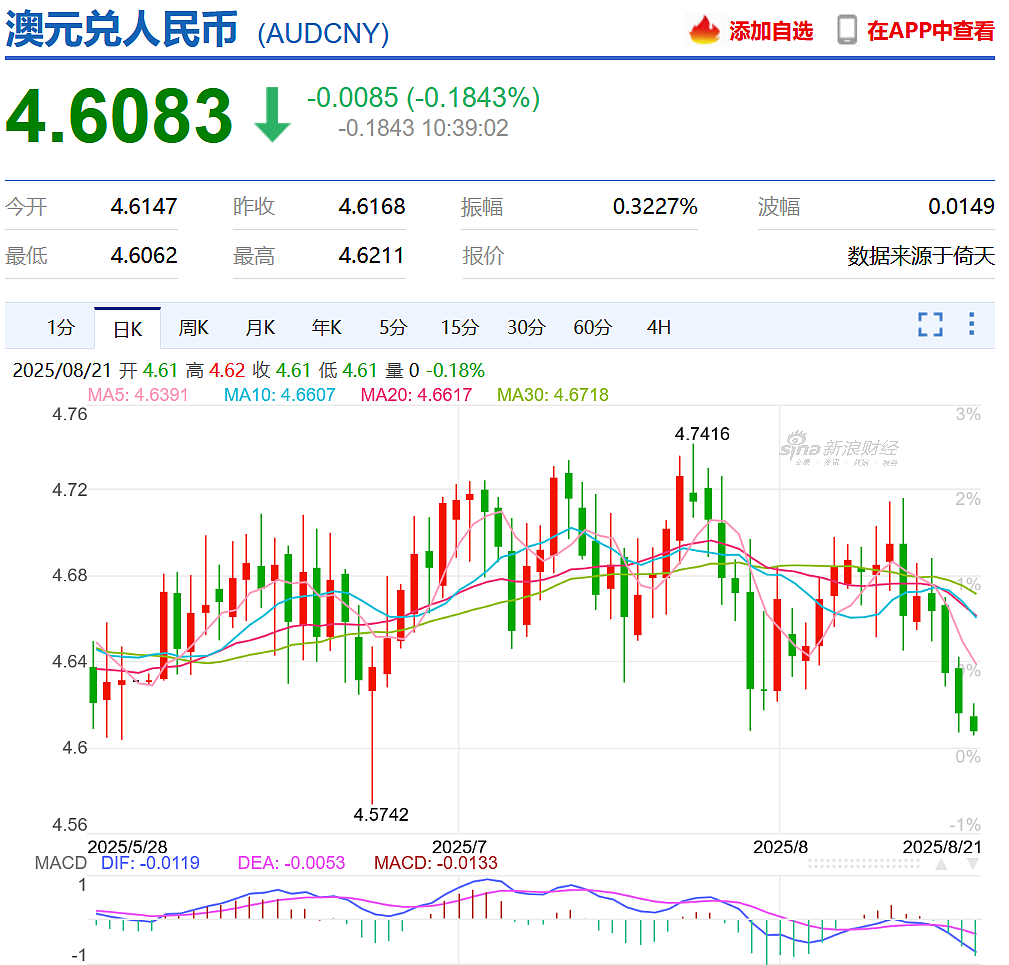The width and height of the screenshot is (1009, 965).
Task: Click the 昨收 value 4.6168
Action: (372, 207)
